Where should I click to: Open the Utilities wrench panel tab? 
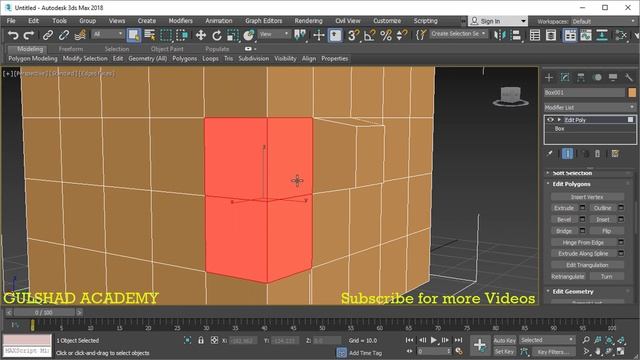[x=629, y=77]
